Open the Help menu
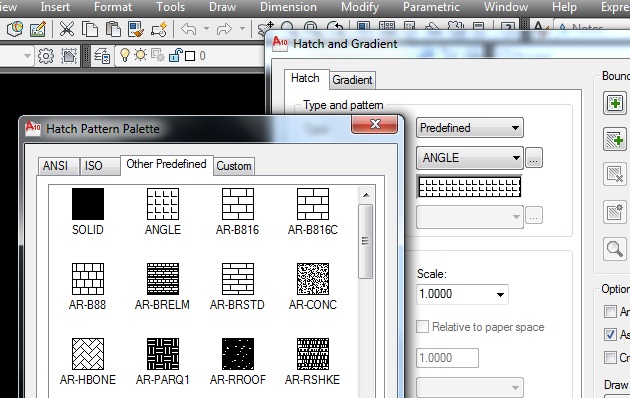This screenshot has width=630, height=398. (564, 7)
